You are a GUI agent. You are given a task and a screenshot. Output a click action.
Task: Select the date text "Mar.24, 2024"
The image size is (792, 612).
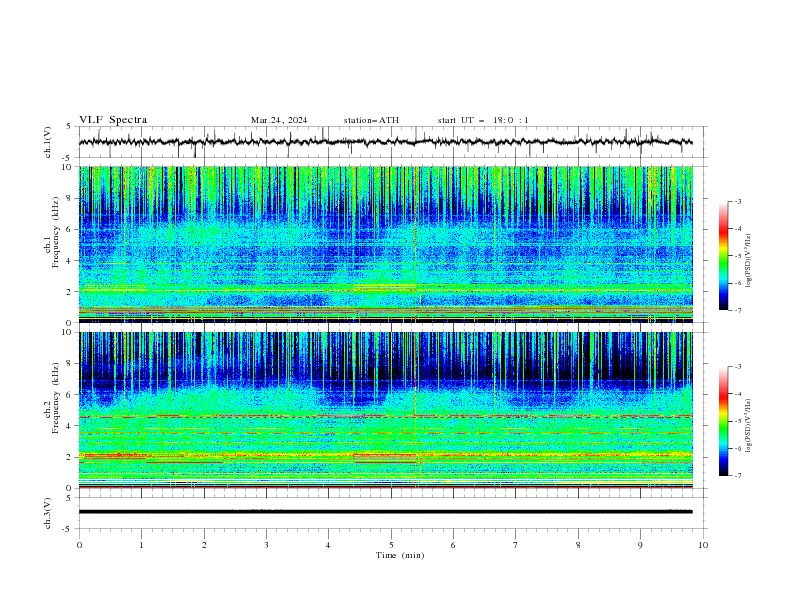tap(279, 120)
